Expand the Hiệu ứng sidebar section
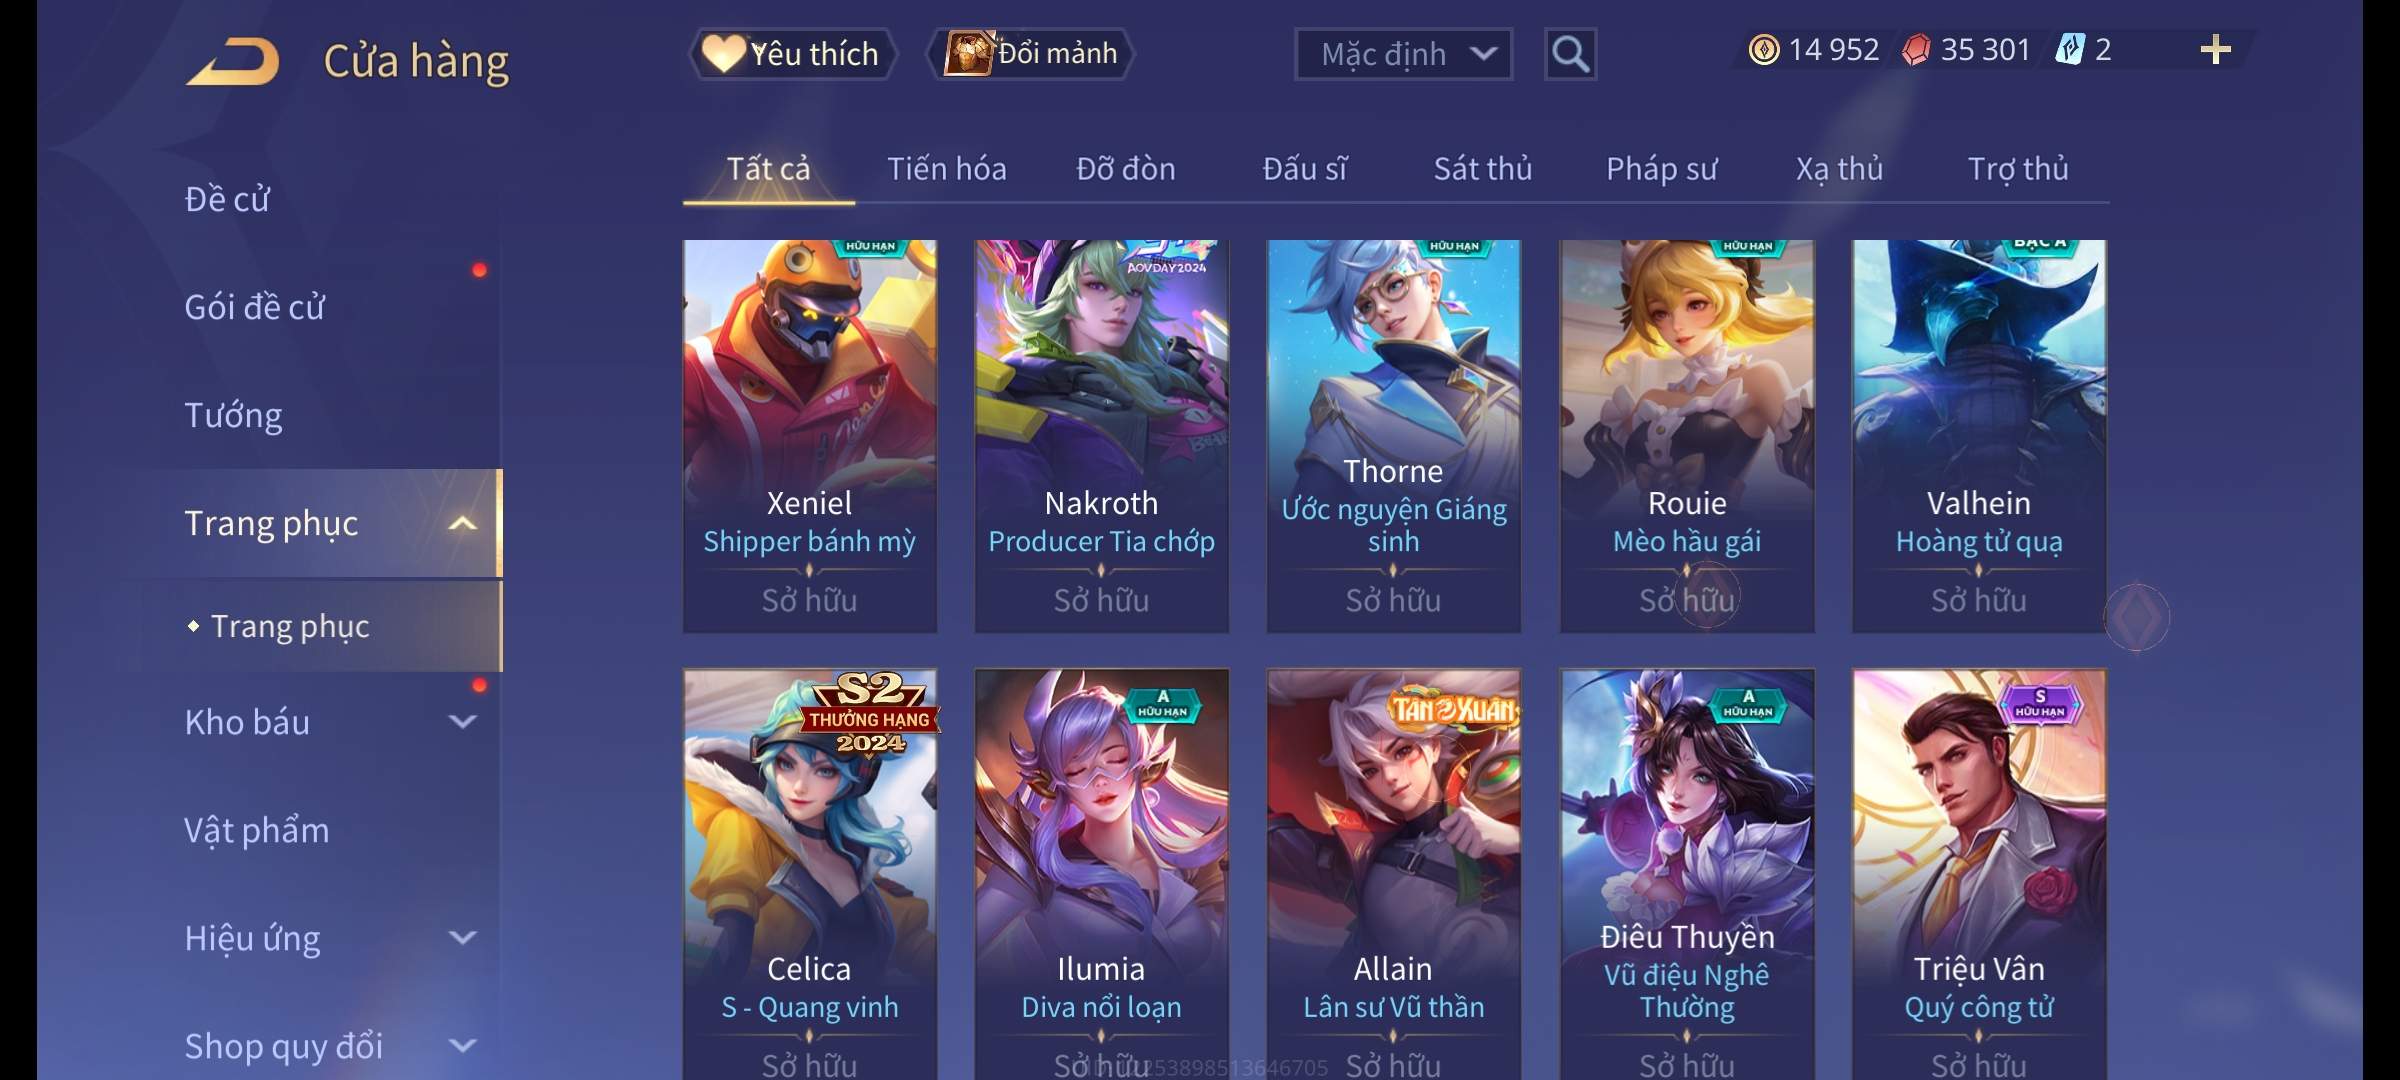This screenshot has width=2400, height=1080. coord(462,938)
